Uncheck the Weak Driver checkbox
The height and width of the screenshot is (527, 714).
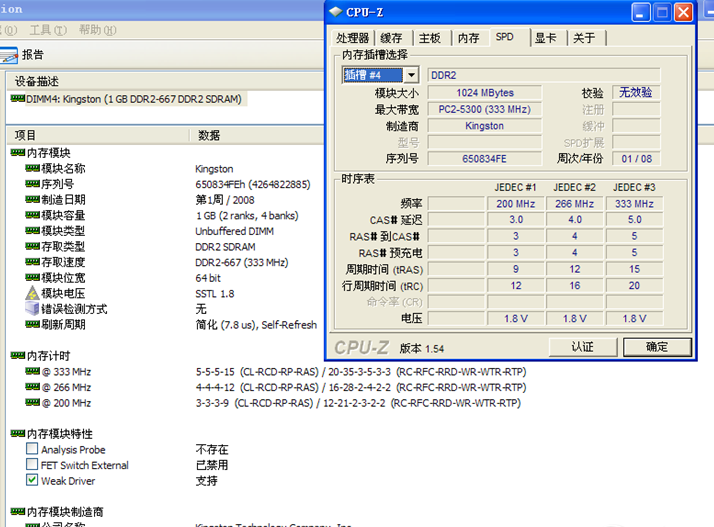[33, 481]
